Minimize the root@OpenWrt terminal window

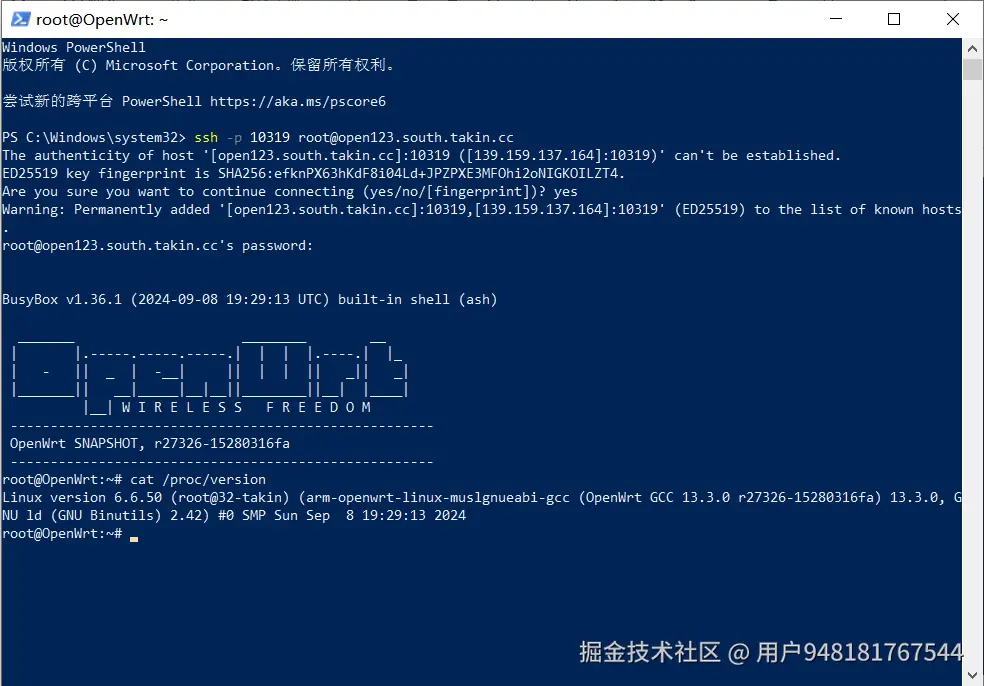click(835, 19)
